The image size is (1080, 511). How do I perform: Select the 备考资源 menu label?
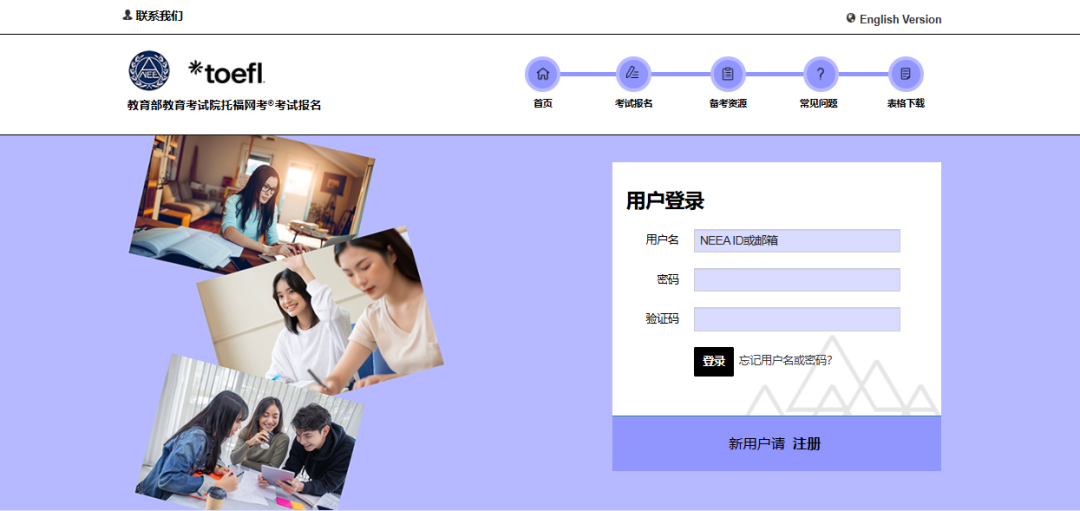point(728,103)
